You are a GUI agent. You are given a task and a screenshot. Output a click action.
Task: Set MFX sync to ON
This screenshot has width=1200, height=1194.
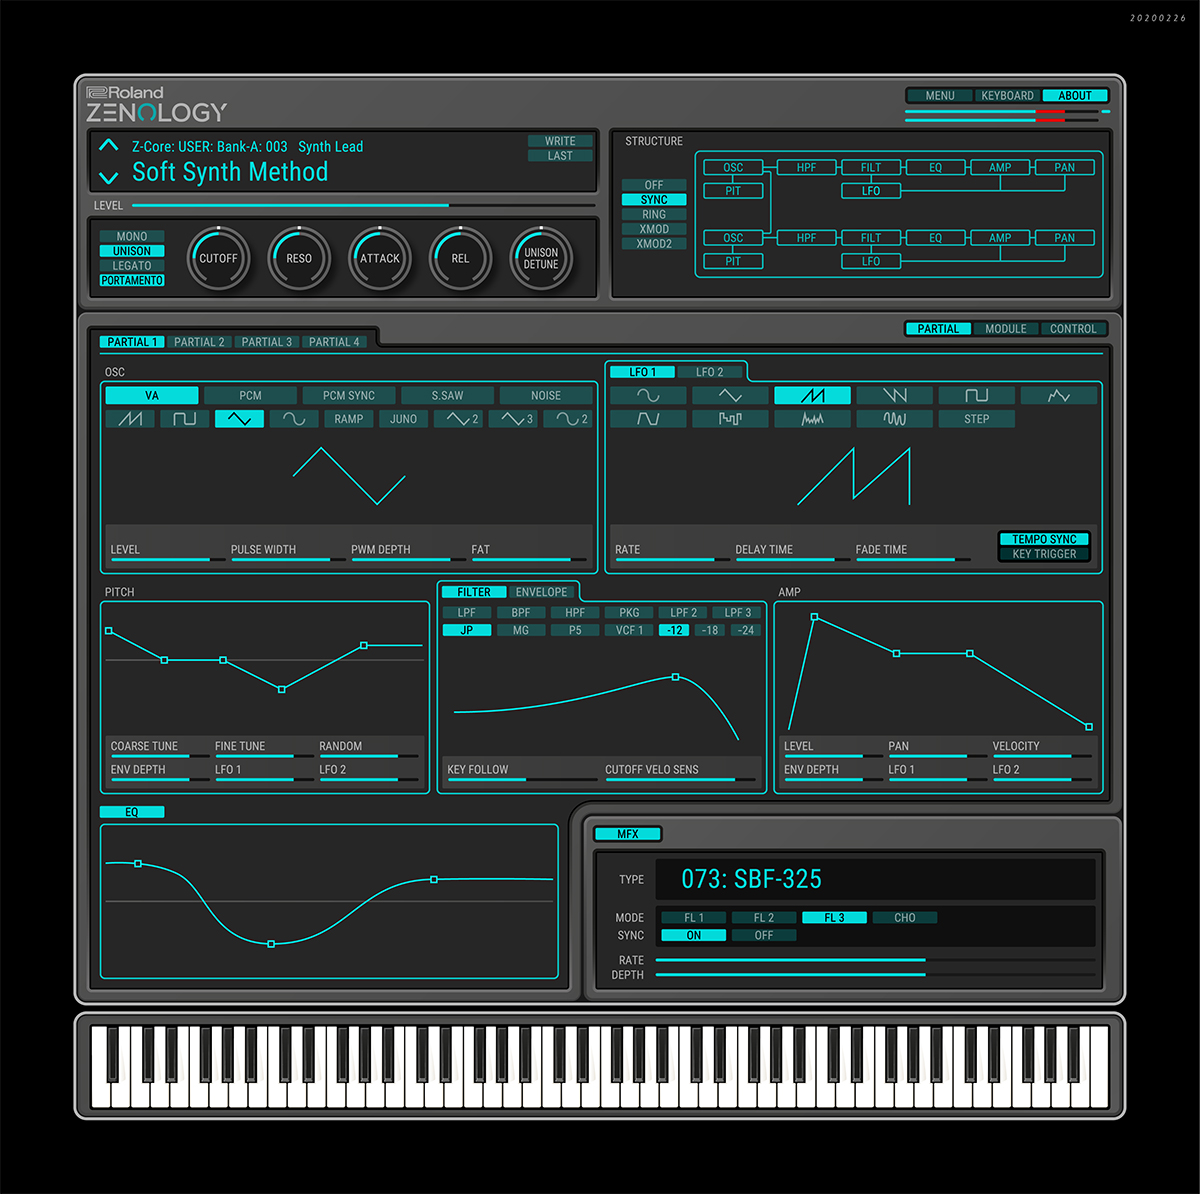point(694,936)
